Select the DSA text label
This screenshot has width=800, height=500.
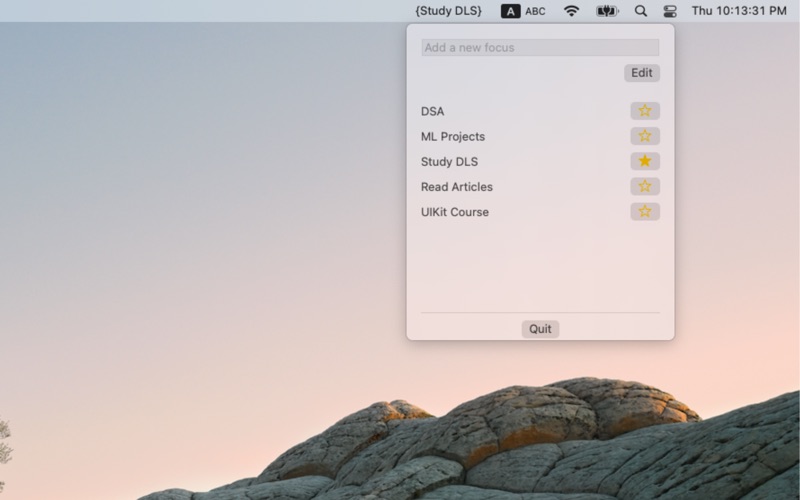click(433, 111)
